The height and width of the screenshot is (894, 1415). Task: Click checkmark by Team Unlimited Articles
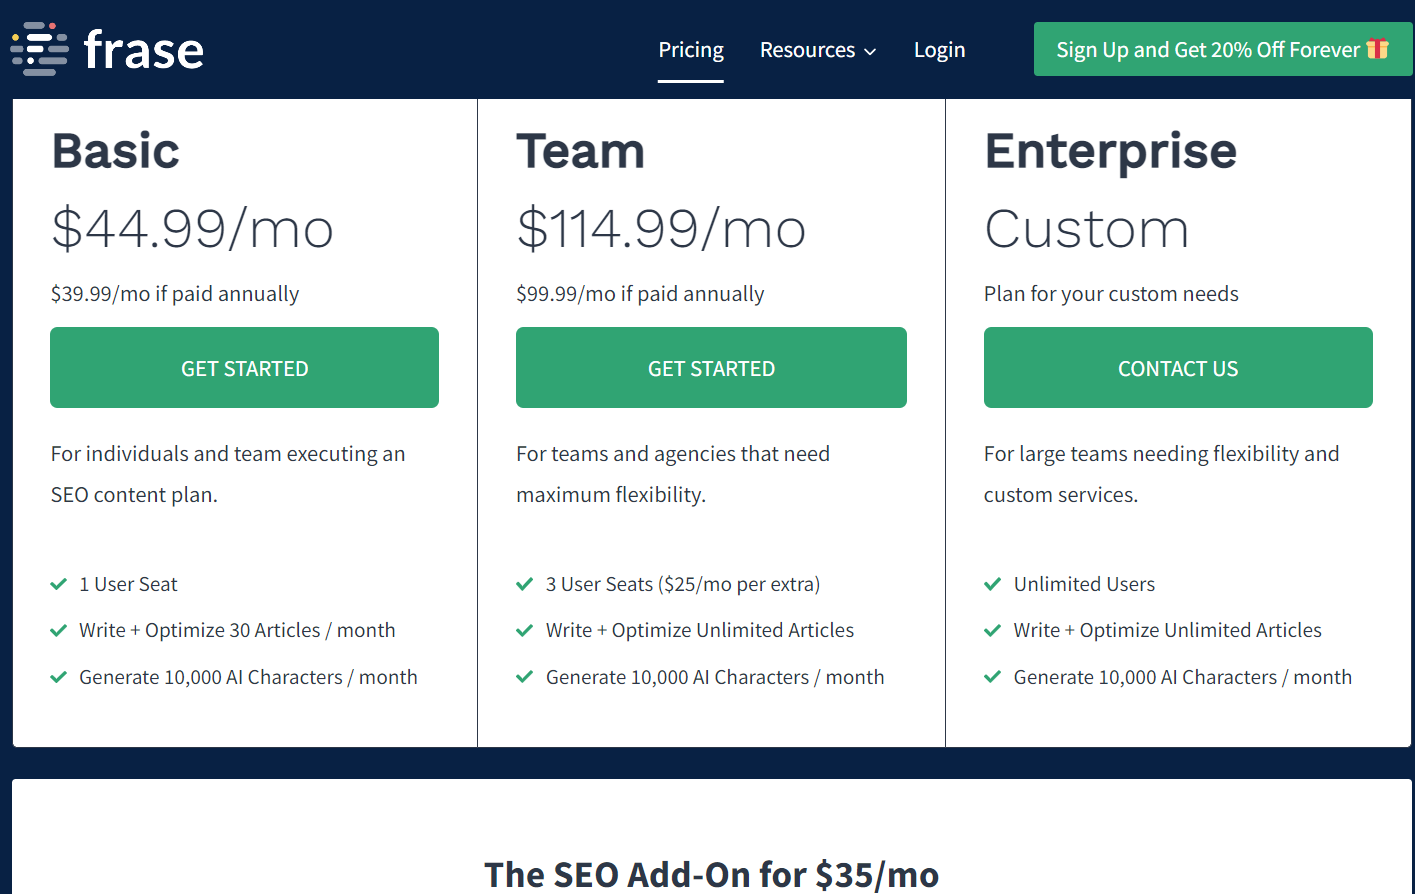click(524, 631)
